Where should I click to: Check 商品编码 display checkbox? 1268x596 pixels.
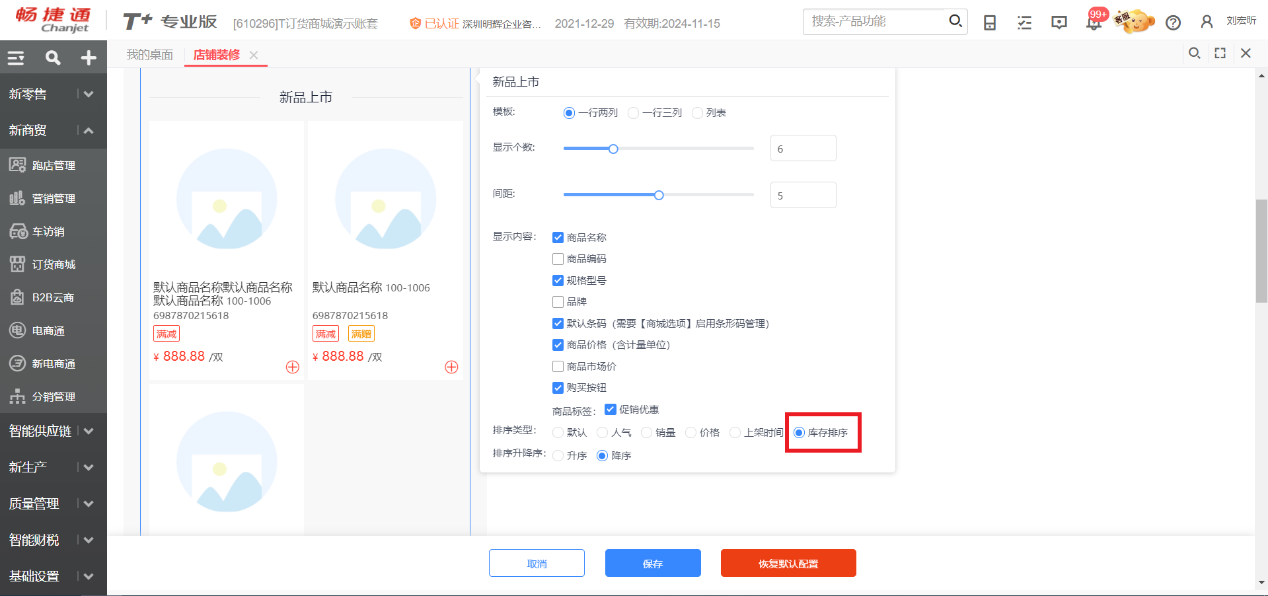(558, 259)
